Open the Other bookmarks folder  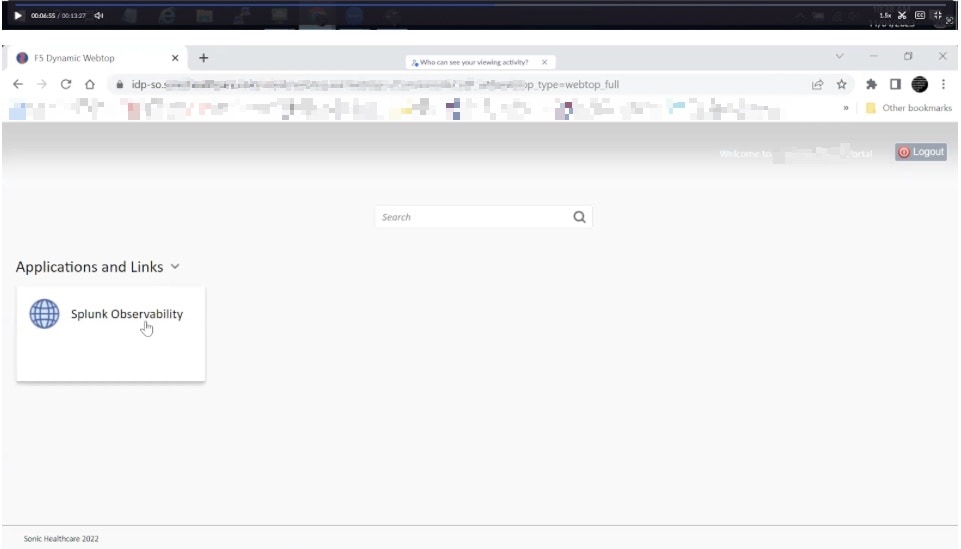pyautogui.click(x=908, y=108)
